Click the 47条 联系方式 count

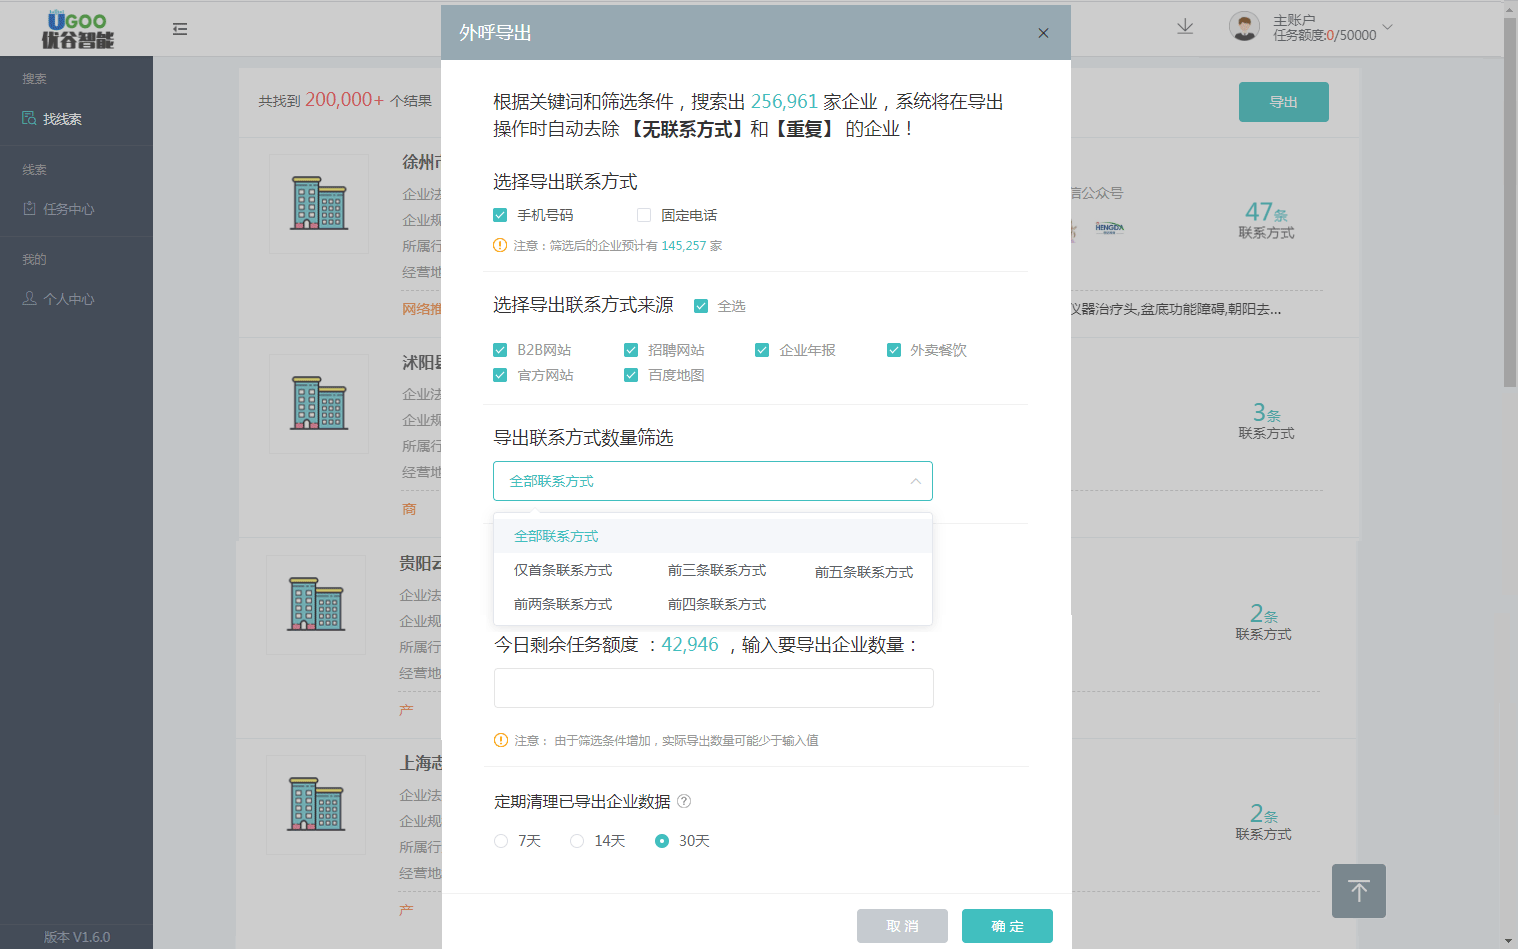click(1266, 220)
